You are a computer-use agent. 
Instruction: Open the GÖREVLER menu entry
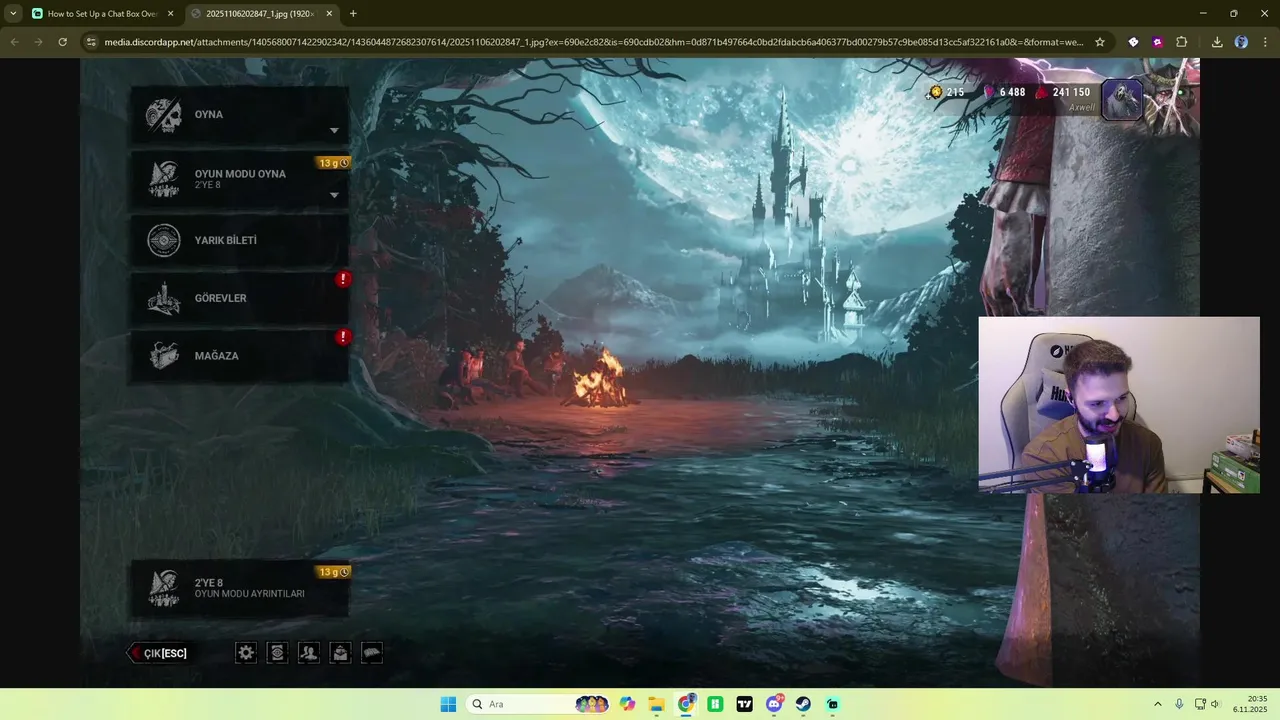pos(240,298)
